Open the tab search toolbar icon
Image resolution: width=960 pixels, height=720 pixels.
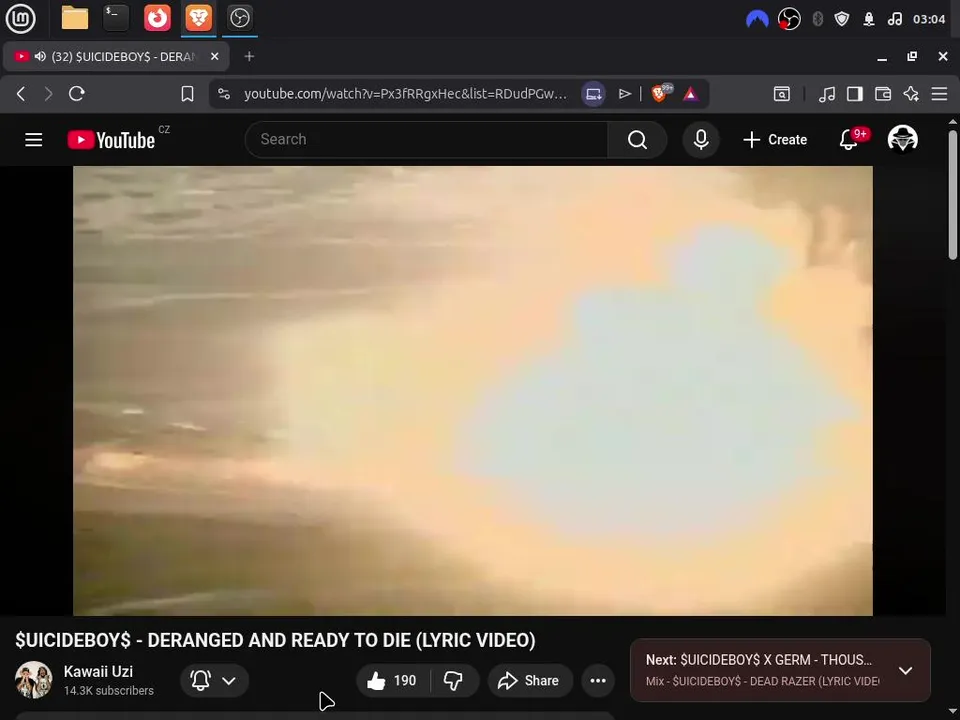(x=782, y=94)
